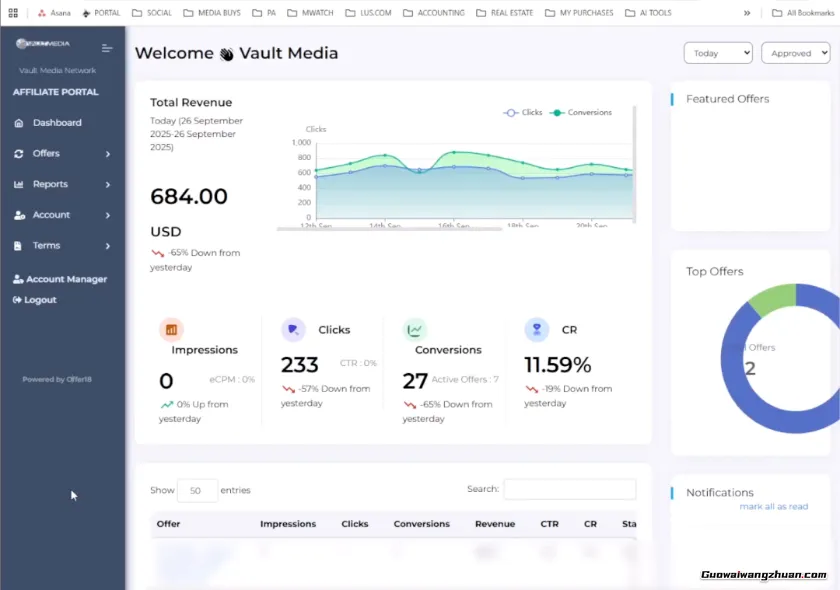The width and height of the screenshot is (840, 590).
Task: Open the Account Manager menu item
Action: coord(60,279)
